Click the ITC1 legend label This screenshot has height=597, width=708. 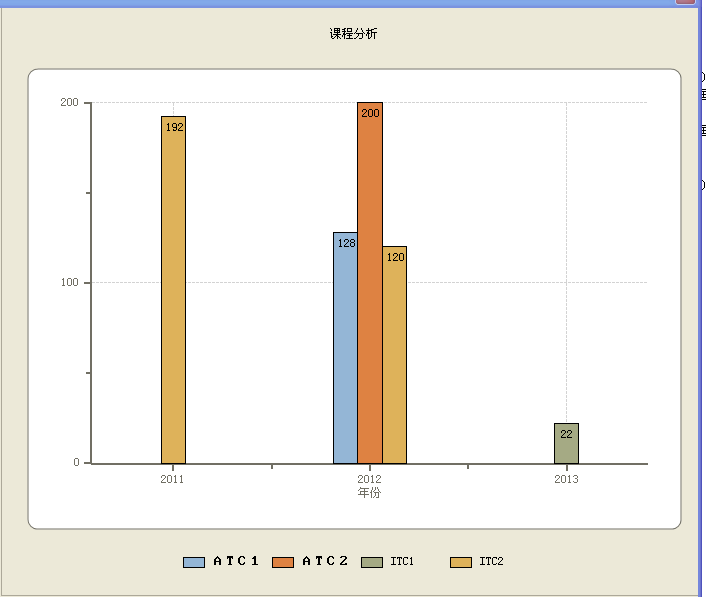402,561
